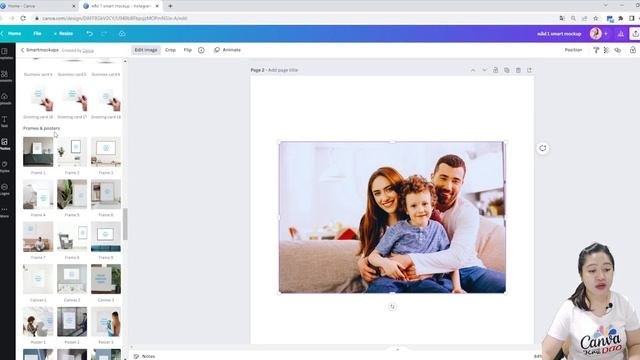Click the Transparency icon in the toolbar

(607, 50)
